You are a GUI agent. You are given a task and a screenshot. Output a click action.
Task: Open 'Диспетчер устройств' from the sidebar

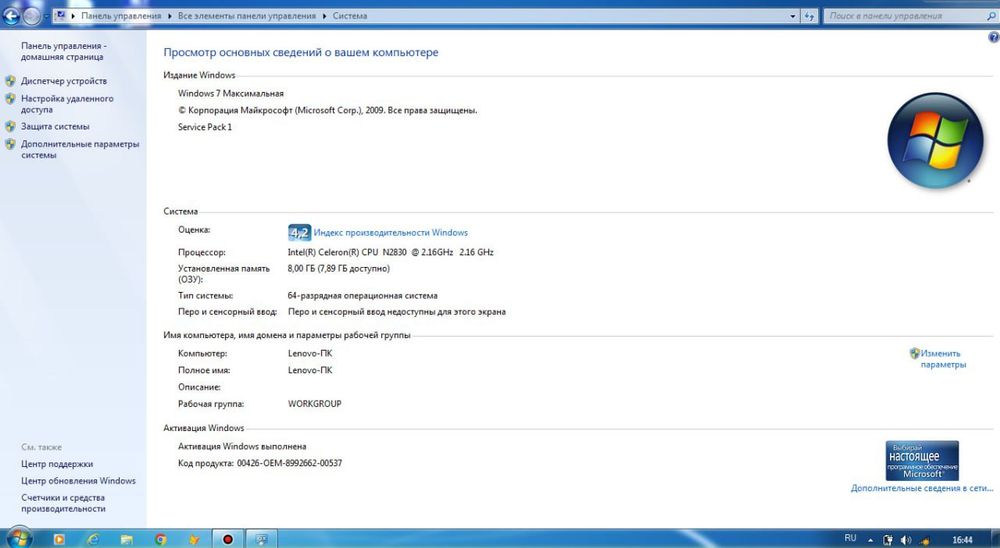pyautogui.click(x=64, y=81)
